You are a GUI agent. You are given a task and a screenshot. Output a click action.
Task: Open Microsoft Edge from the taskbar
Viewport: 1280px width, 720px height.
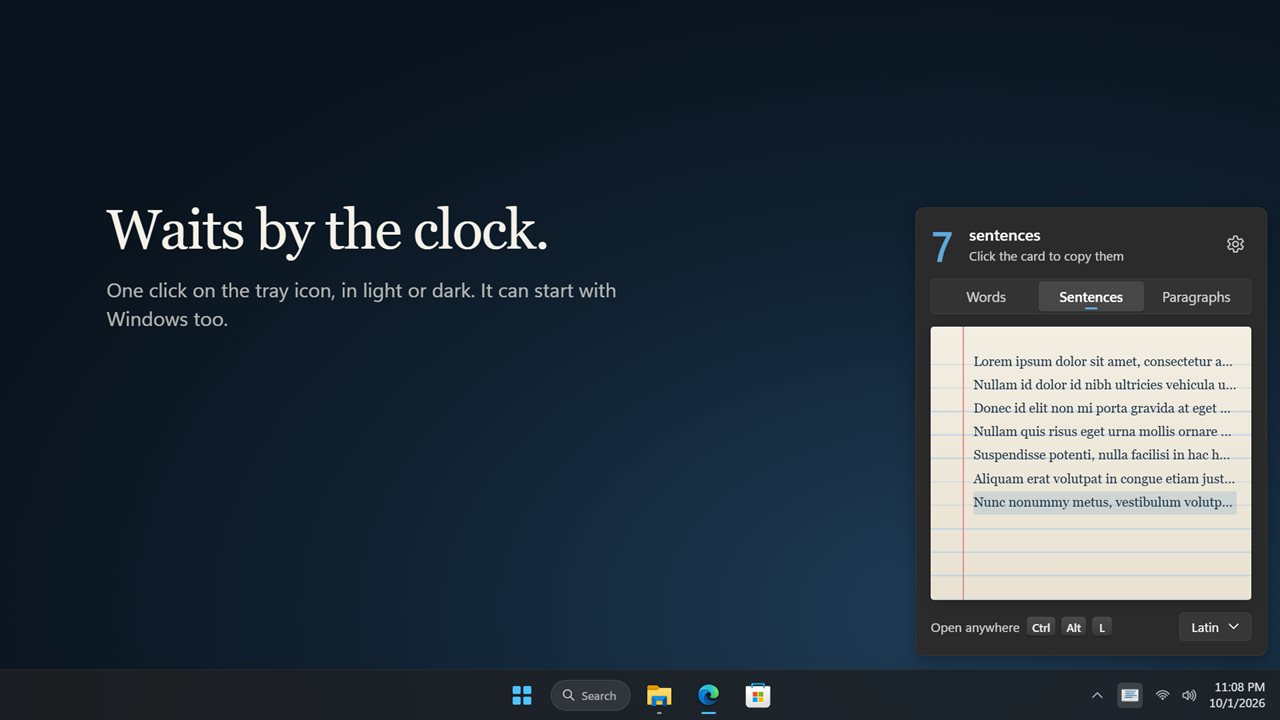(x=708, y=695)
